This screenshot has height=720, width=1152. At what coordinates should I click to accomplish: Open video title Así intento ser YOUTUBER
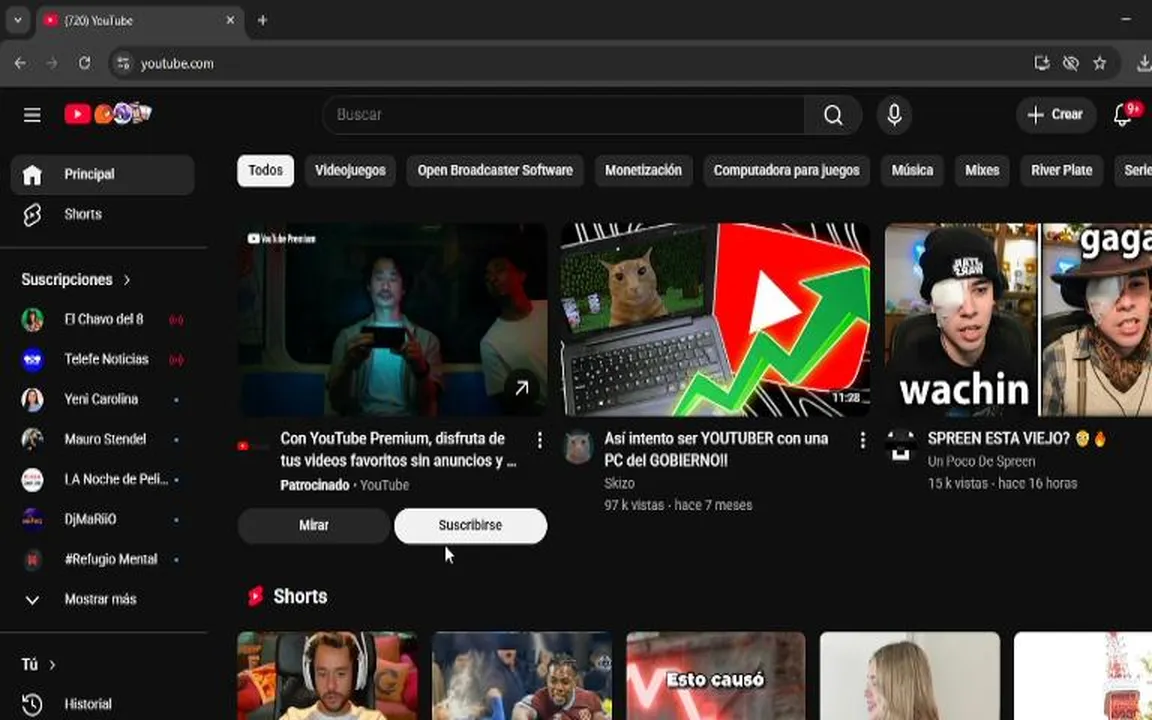point(716,450)
